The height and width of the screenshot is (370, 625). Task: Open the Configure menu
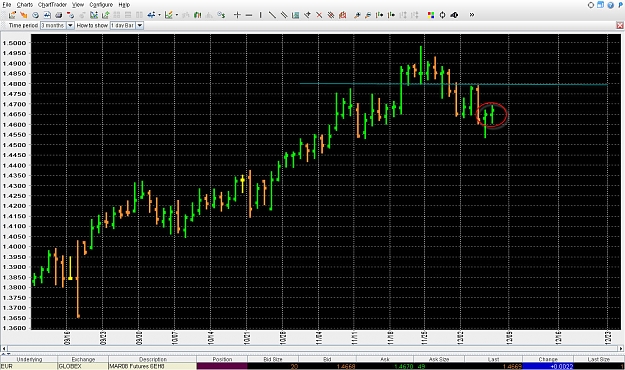(101, 5)
